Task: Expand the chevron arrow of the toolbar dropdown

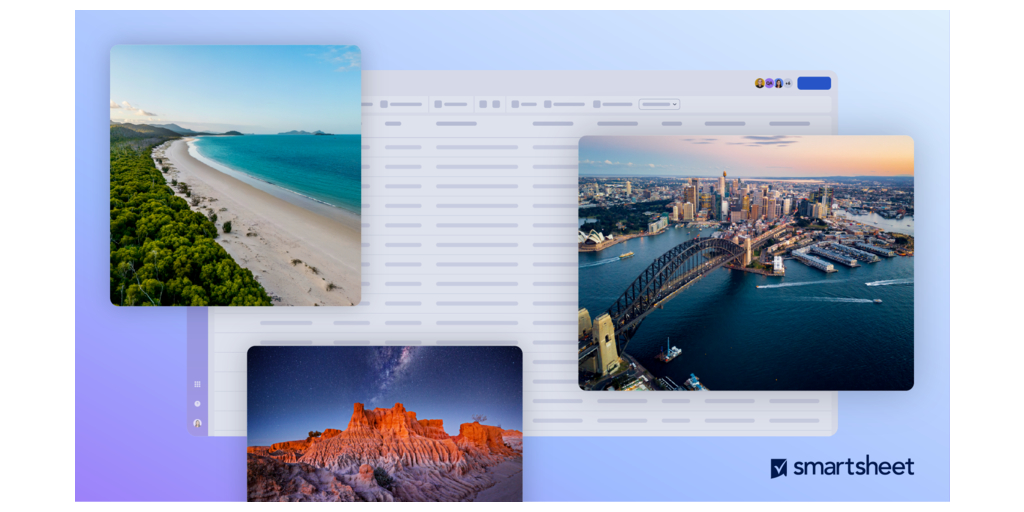Action: [x=674, y=104]
